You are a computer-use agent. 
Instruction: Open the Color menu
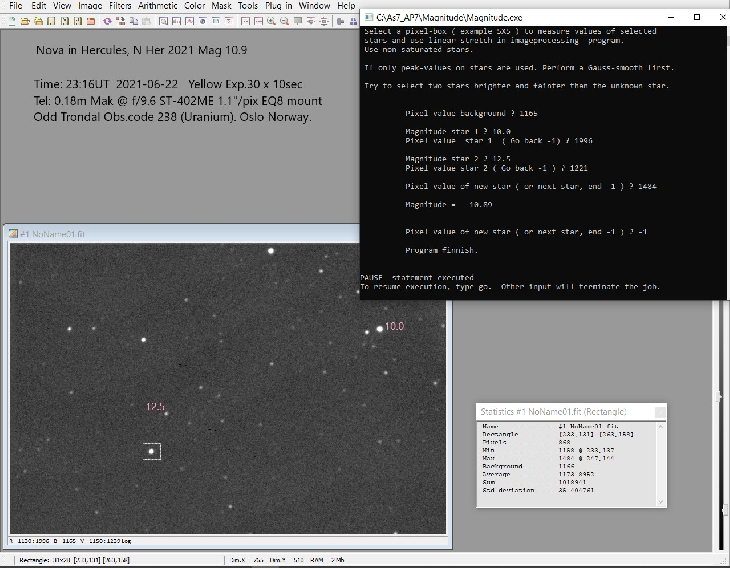[x=195, y=6]
